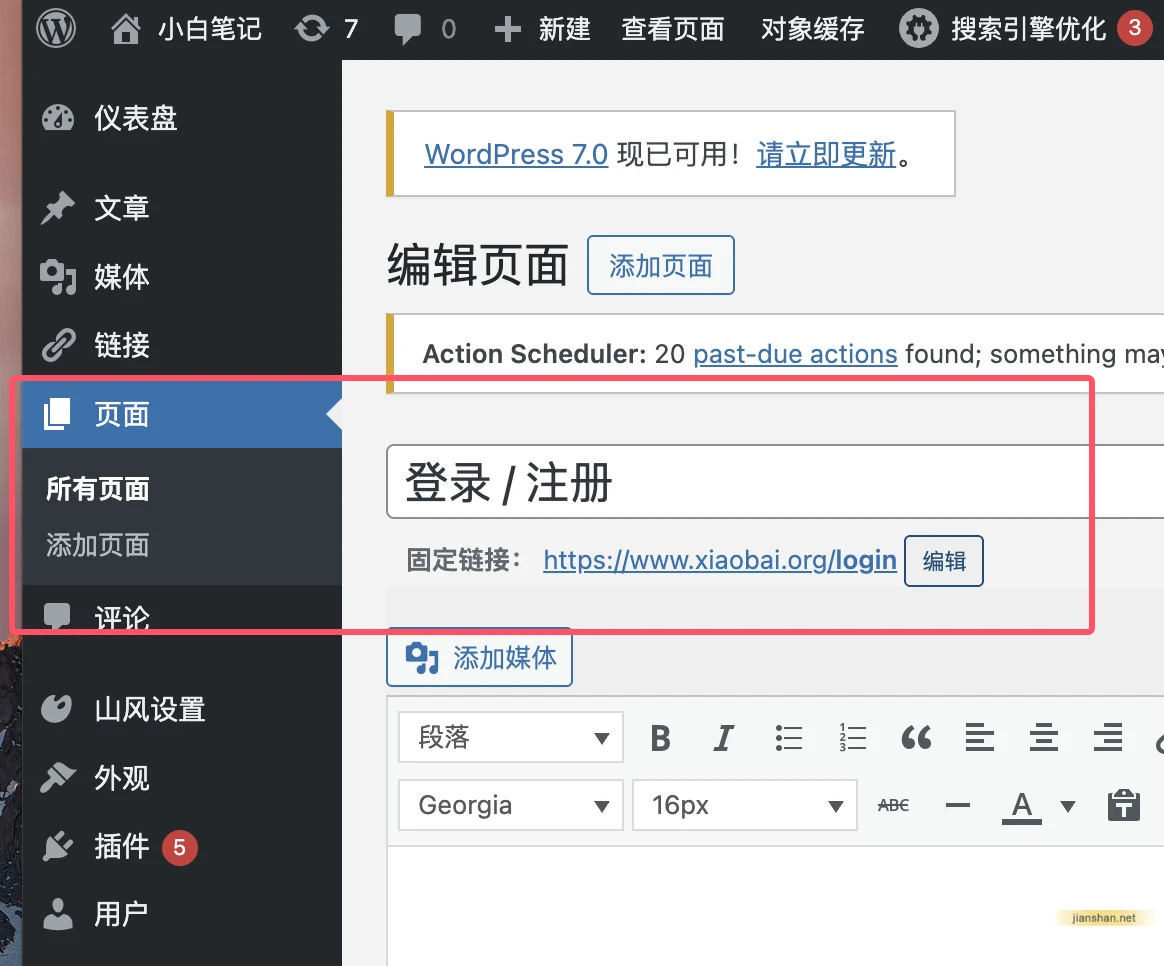Click inside the editor content area
This screenshot has height=966, width=1164.
click(775, 906)
